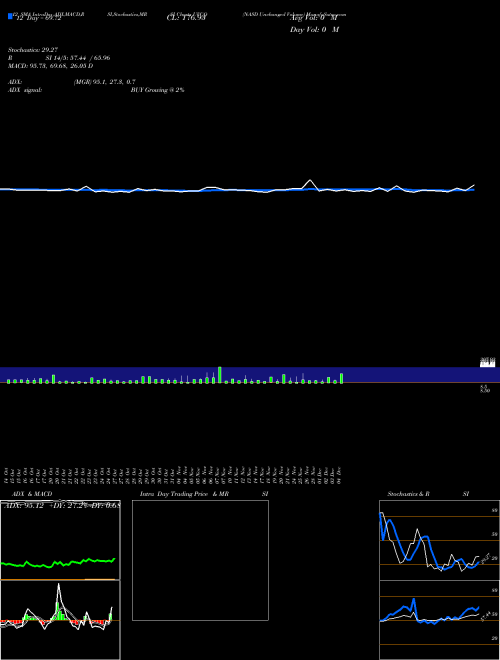Click the 'ADX & MACD' panel title
This screenshot has height=660, width=500.
point(32,494)
